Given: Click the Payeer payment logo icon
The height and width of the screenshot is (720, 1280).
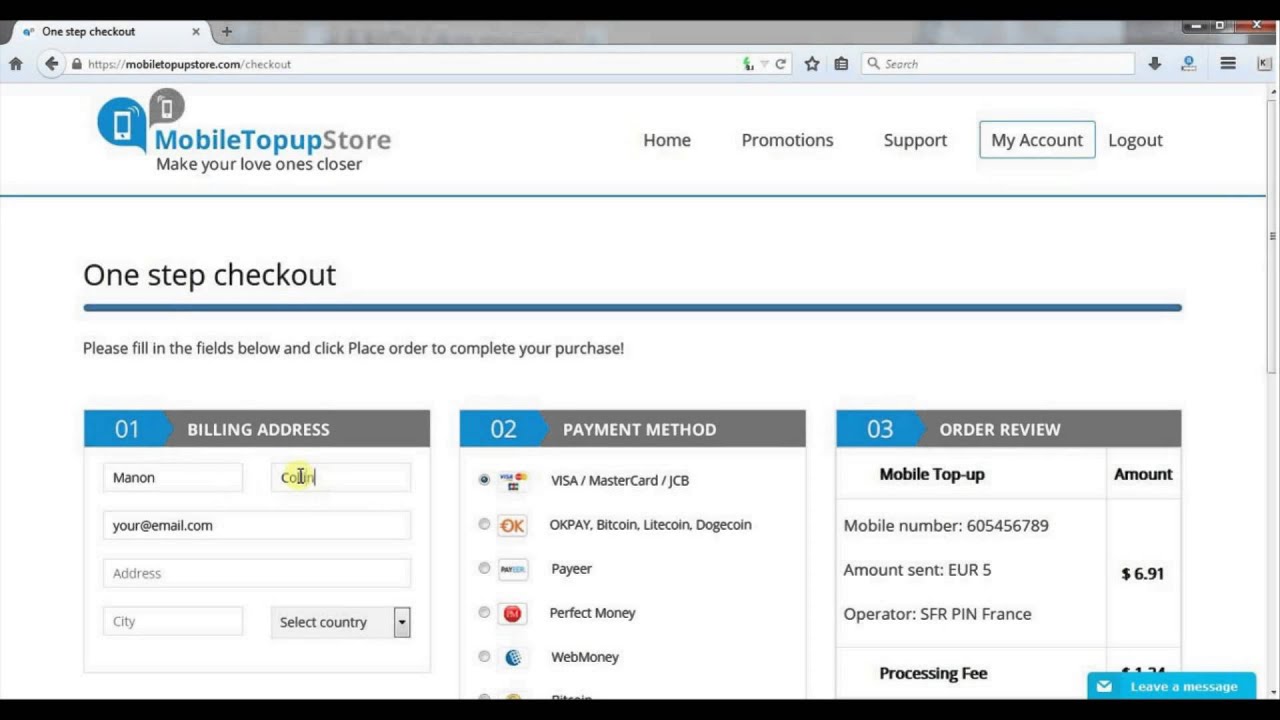Looking at the screenshot, I should 513,569.
